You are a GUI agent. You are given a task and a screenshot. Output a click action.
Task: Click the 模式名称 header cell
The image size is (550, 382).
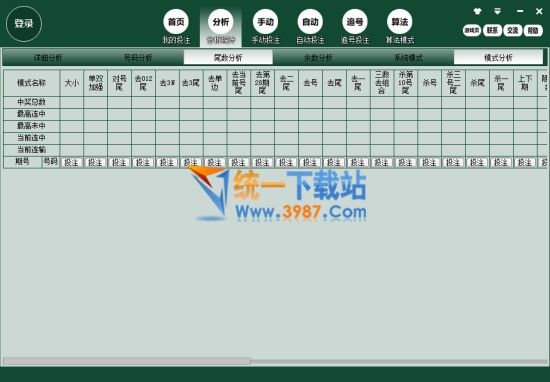(32, 83)
